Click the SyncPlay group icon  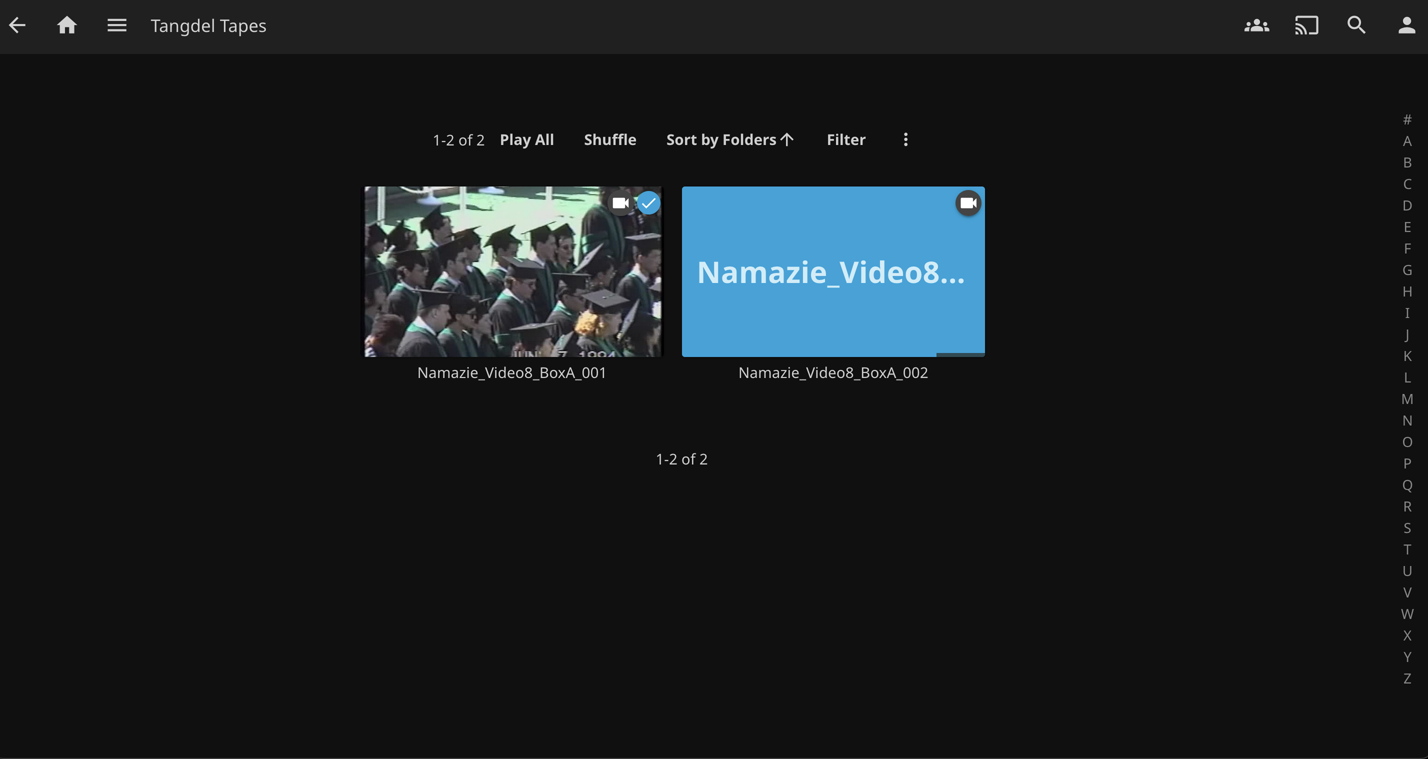tap(1256, 25)
